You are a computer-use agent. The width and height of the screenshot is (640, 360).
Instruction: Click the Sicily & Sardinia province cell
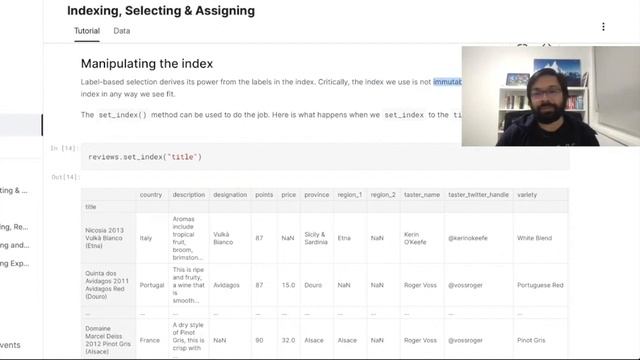coord(316,238)
